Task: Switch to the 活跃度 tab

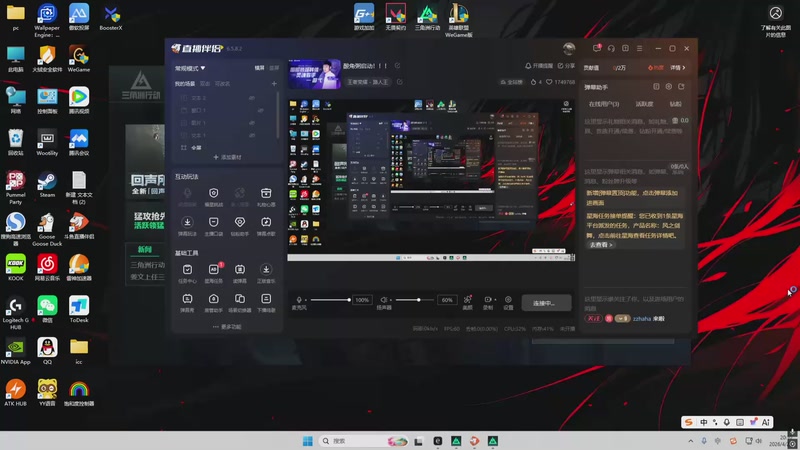Action: pos(644,104)
